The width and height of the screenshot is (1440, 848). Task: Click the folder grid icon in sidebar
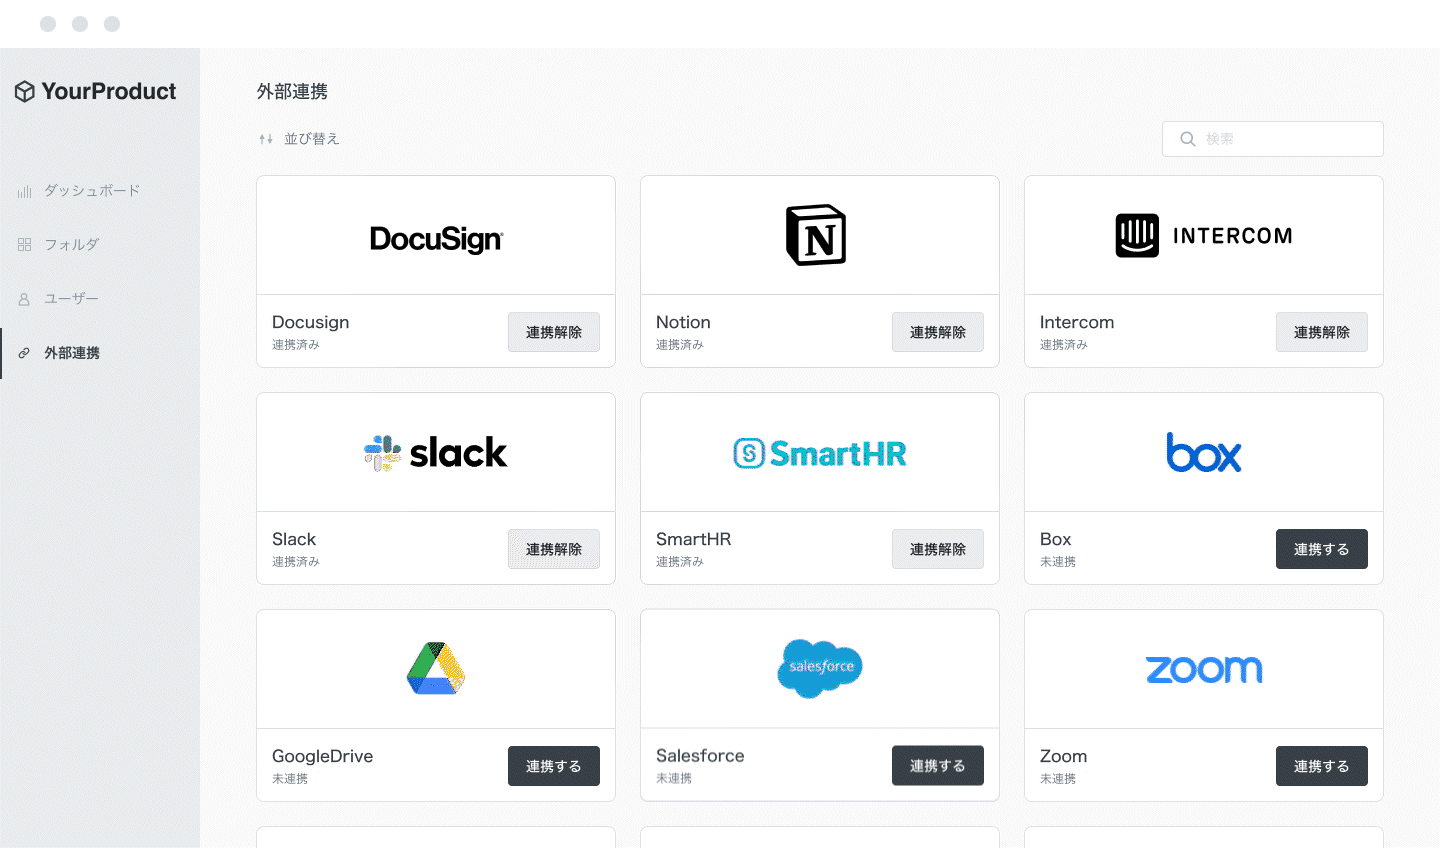tap(24, 245)
